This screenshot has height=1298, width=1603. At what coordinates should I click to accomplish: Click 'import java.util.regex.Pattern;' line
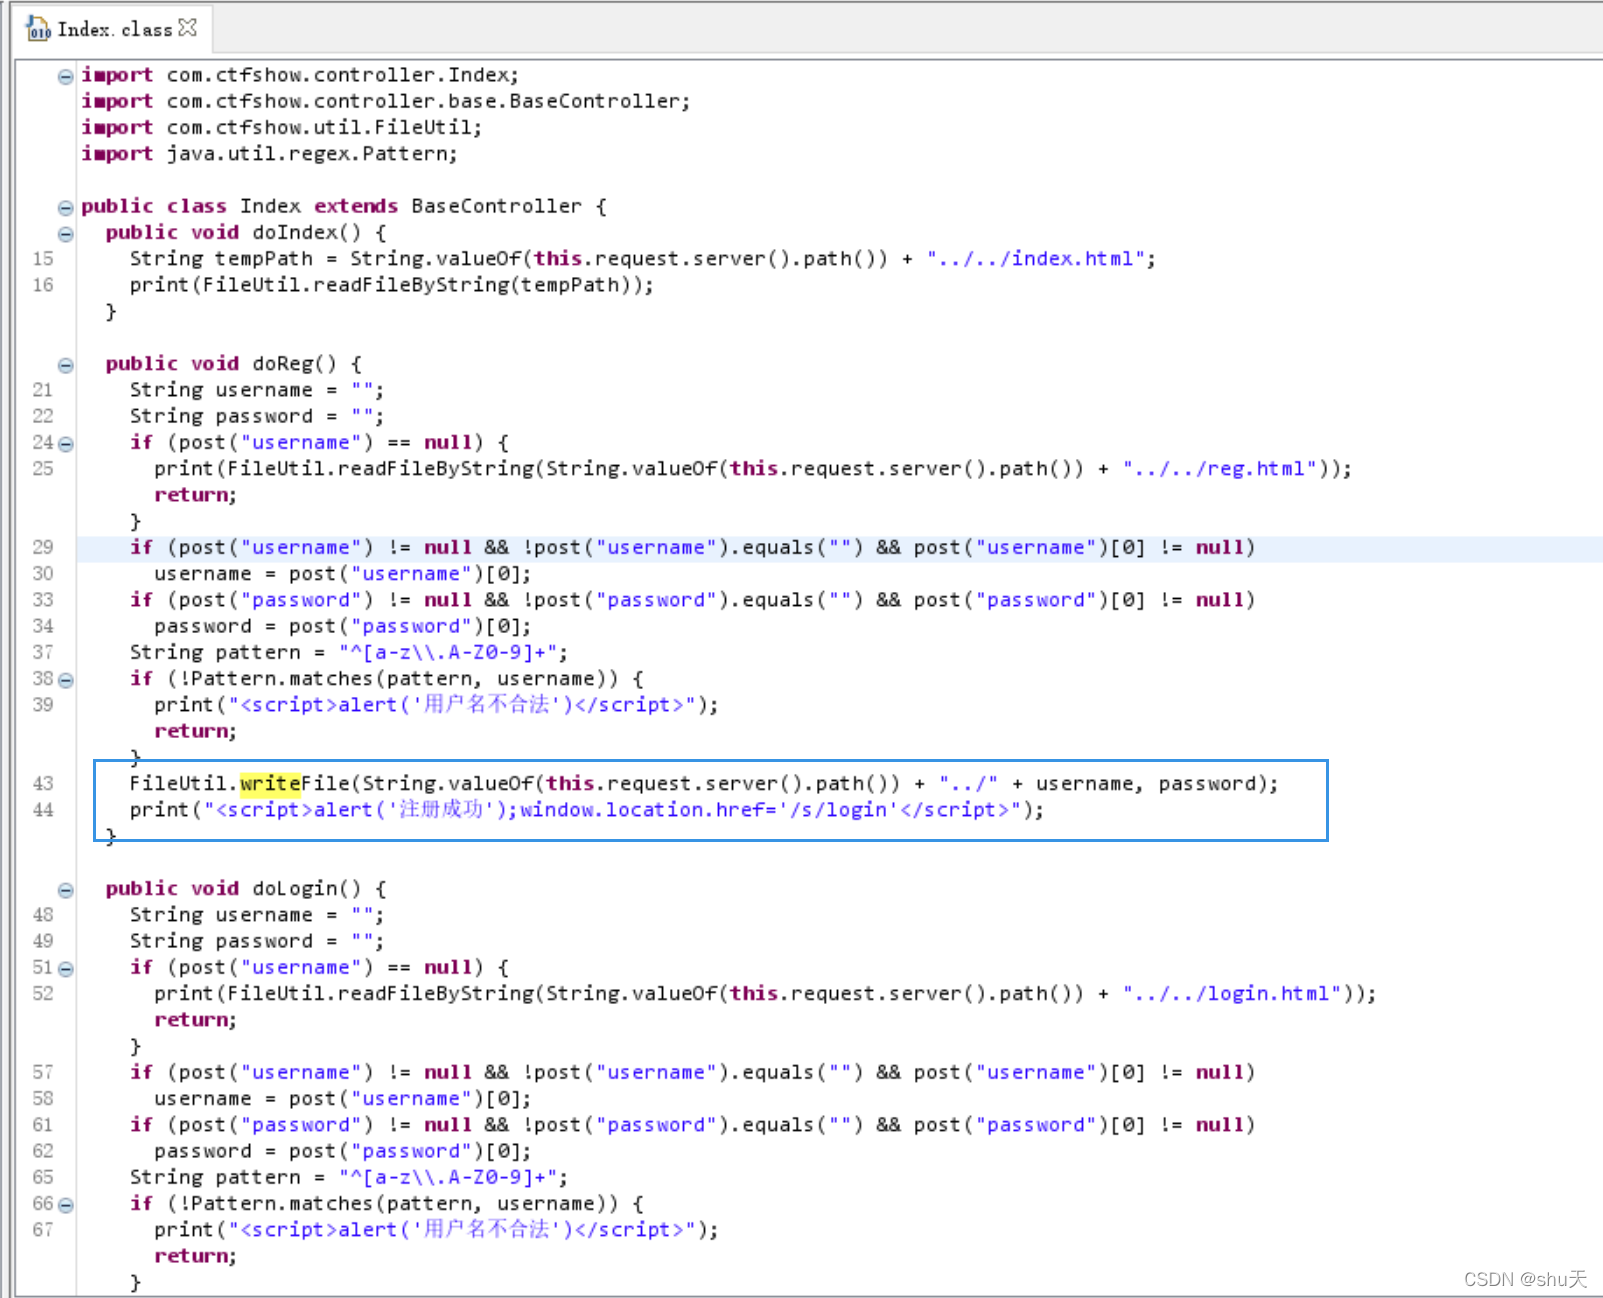(x=270, y=153)
